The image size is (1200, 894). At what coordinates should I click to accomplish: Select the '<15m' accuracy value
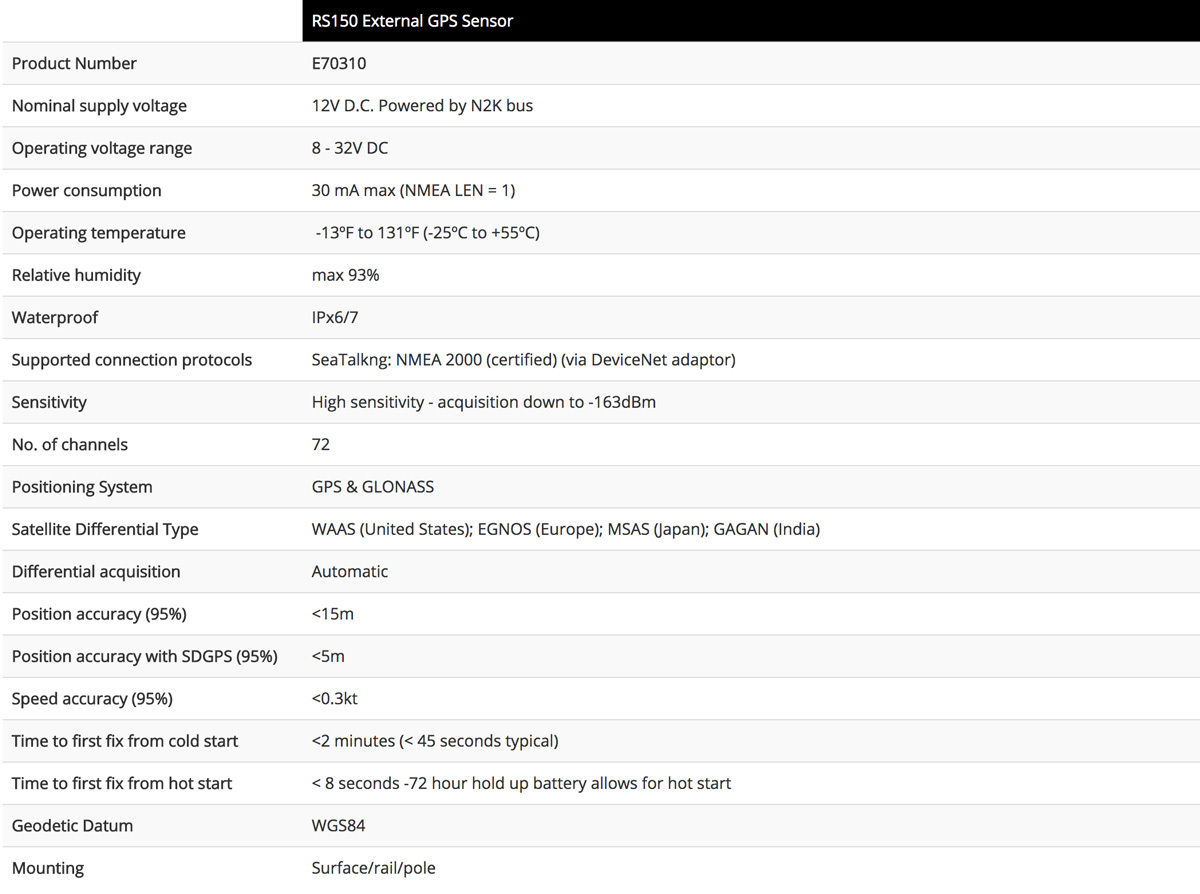tap(333, 614)
